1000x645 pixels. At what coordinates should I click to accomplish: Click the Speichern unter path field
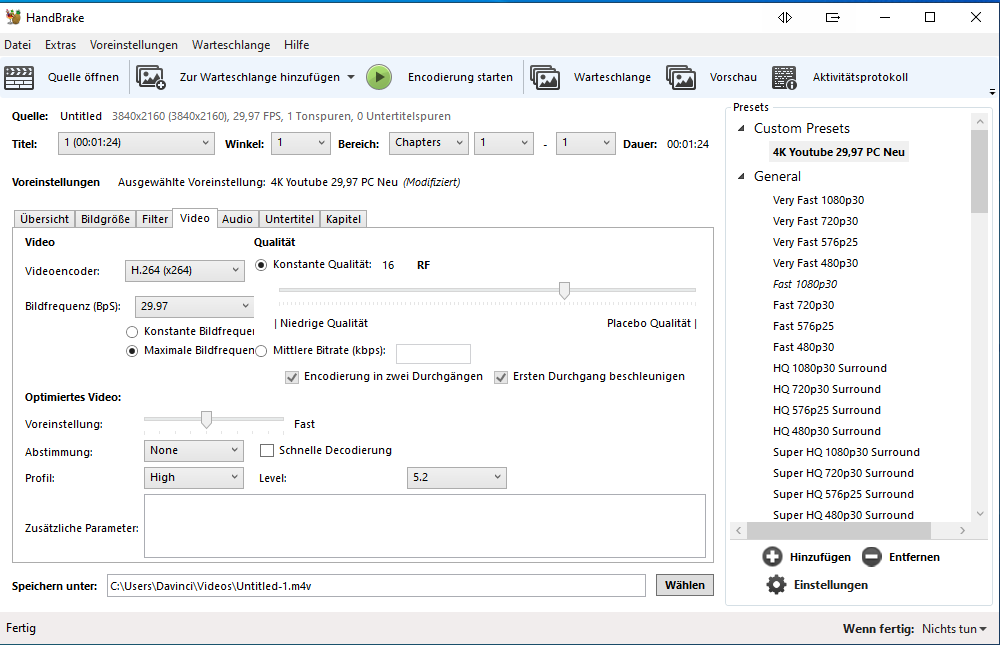pyautogui.click(x=376, y=585)
